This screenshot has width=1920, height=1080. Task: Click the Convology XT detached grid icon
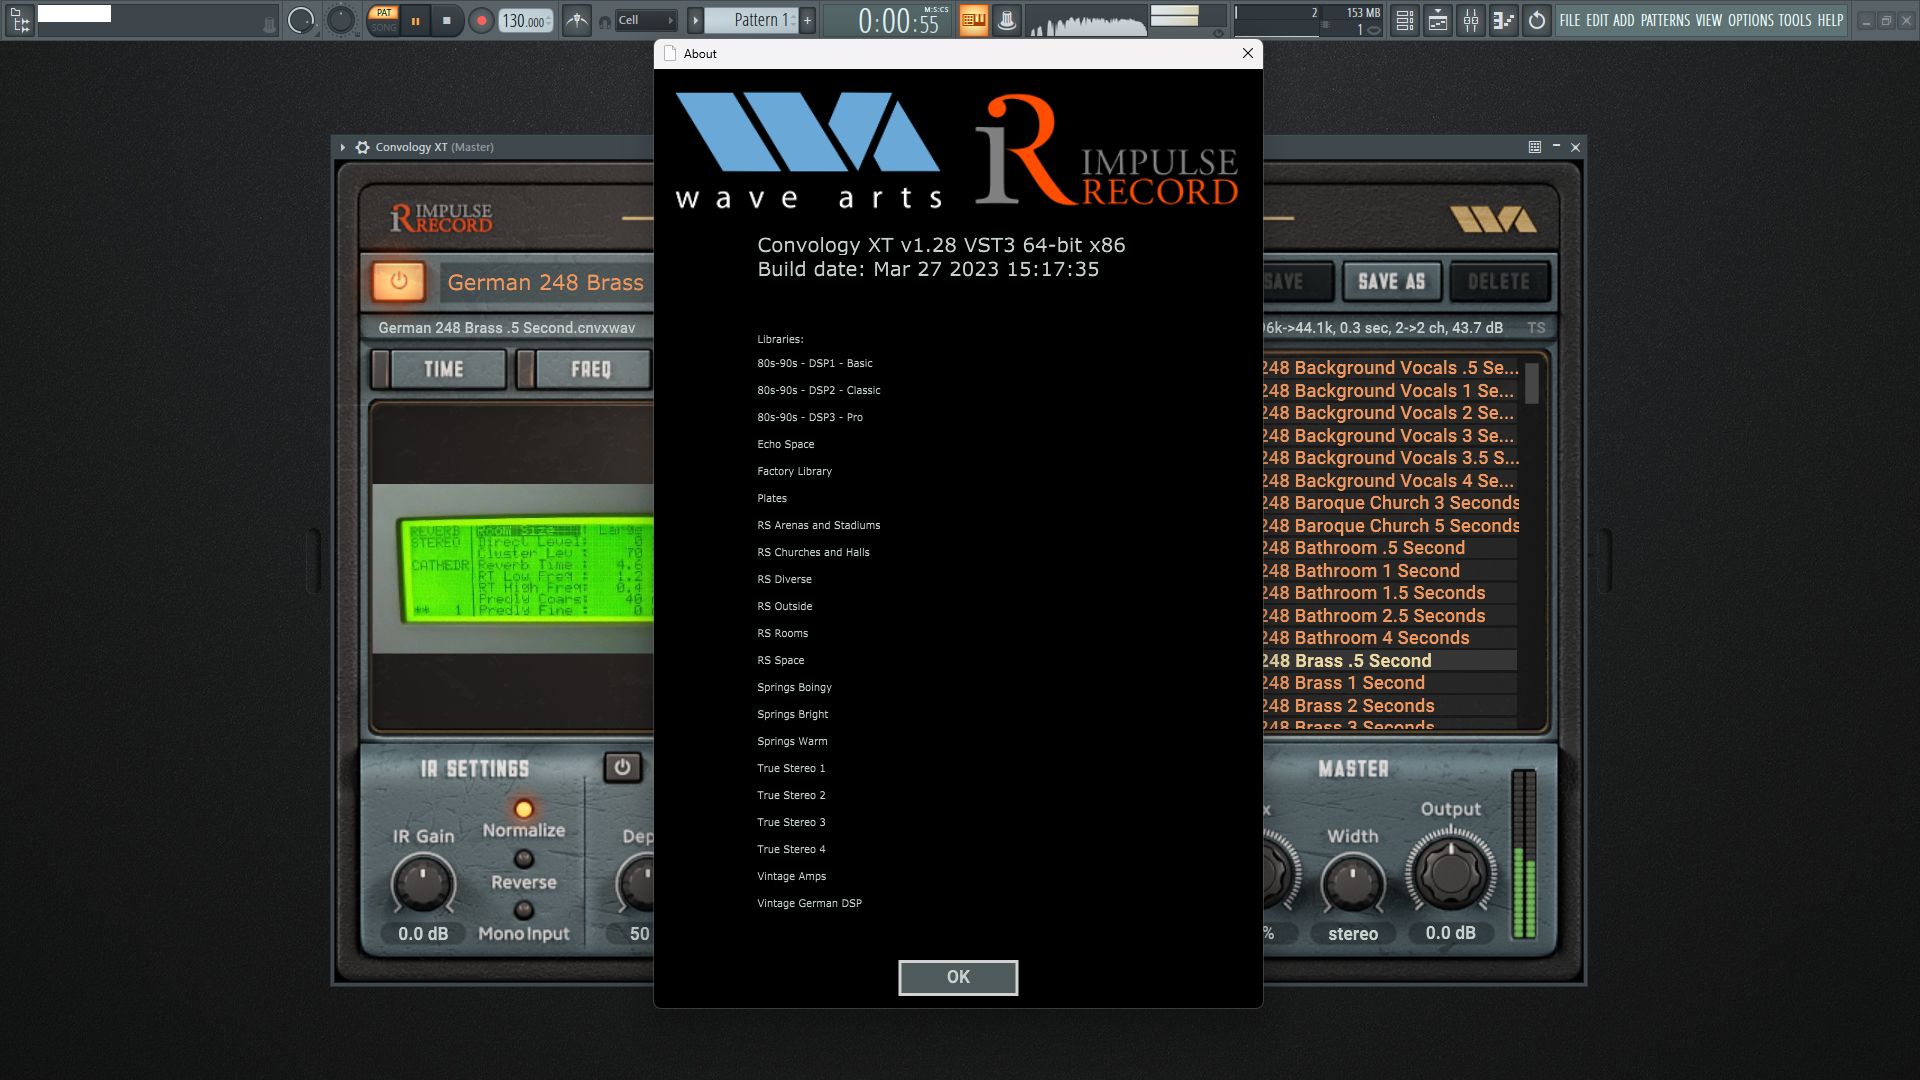point(1534,147)
